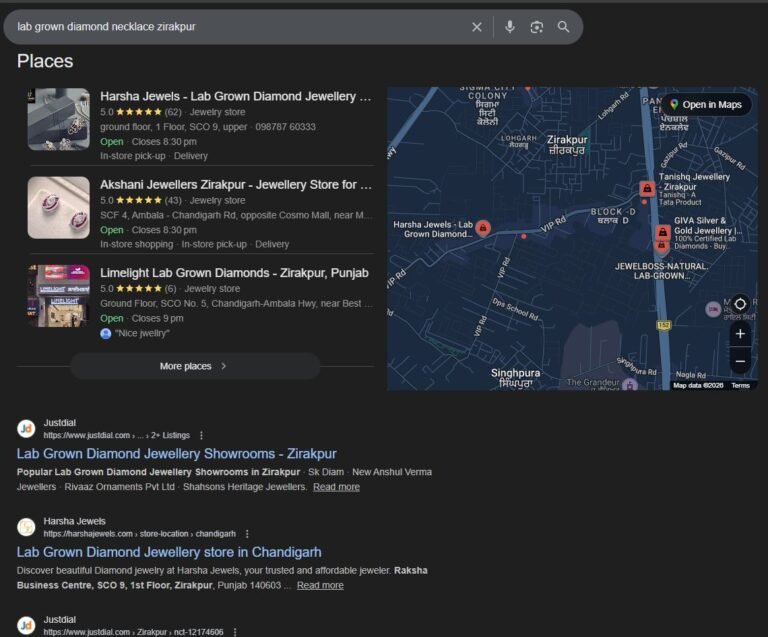The height and width of the screenshot is (637, 768).
Task: Open map Terms link
Action: click(740, 385)
